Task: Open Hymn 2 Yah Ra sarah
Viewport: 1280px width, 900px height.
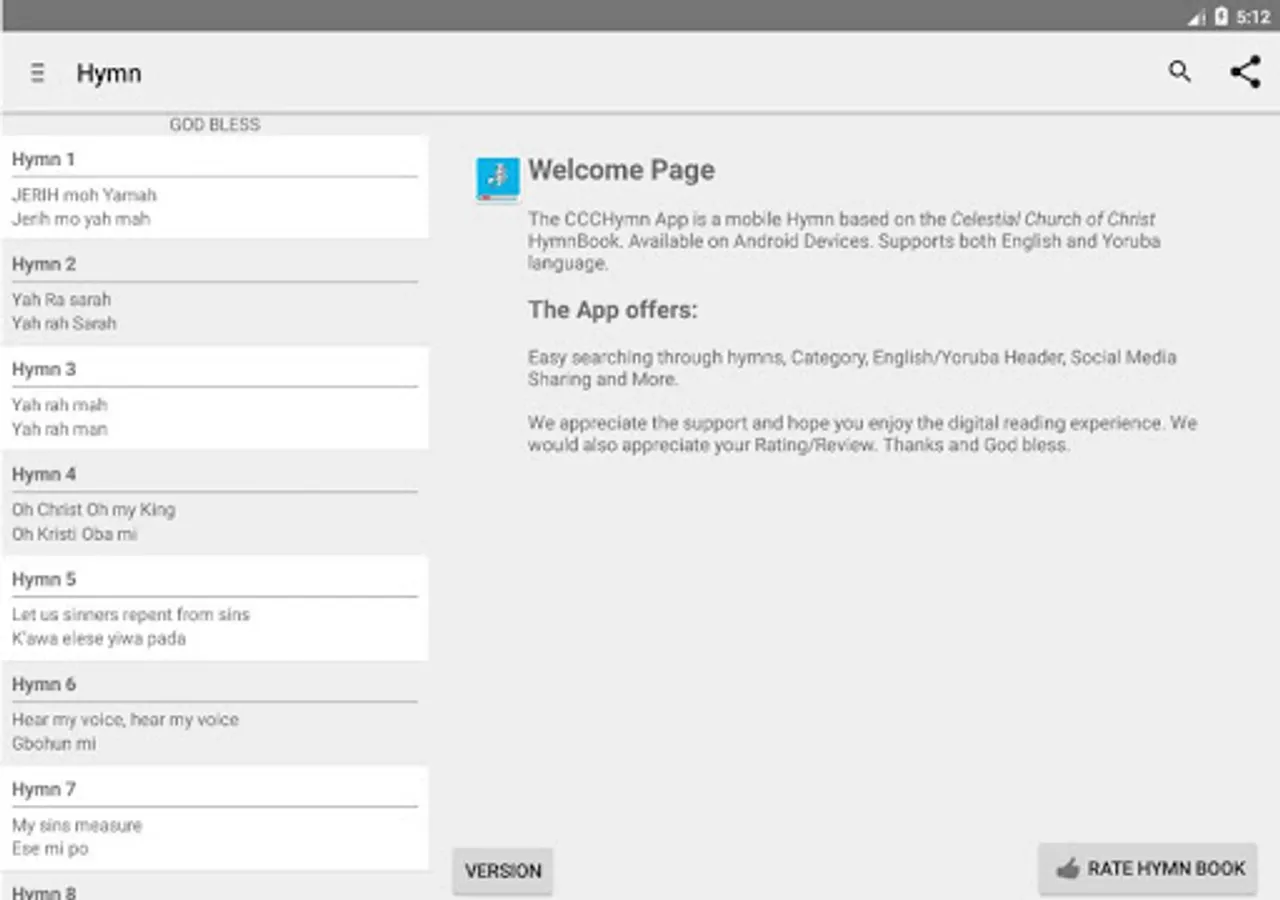Action: click(214, 293)
